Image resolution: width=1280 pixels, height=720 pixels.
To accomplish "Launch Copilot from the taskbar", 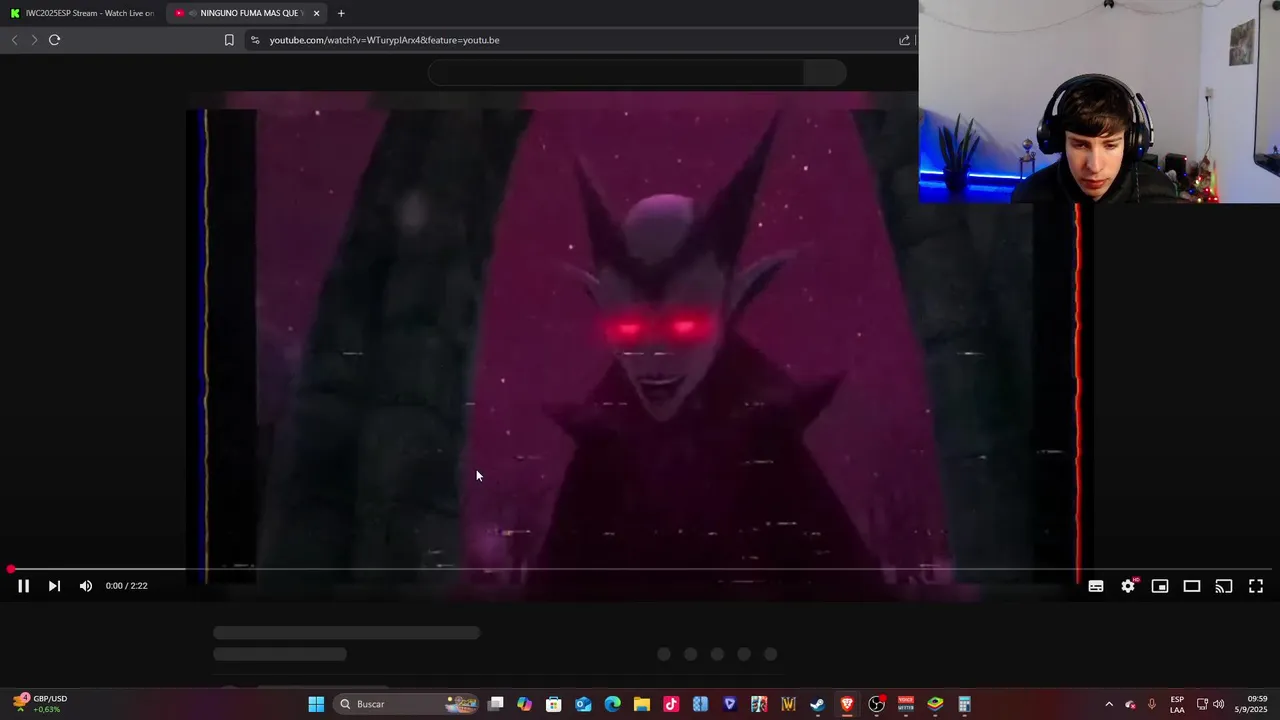I will tap(525, 704).
